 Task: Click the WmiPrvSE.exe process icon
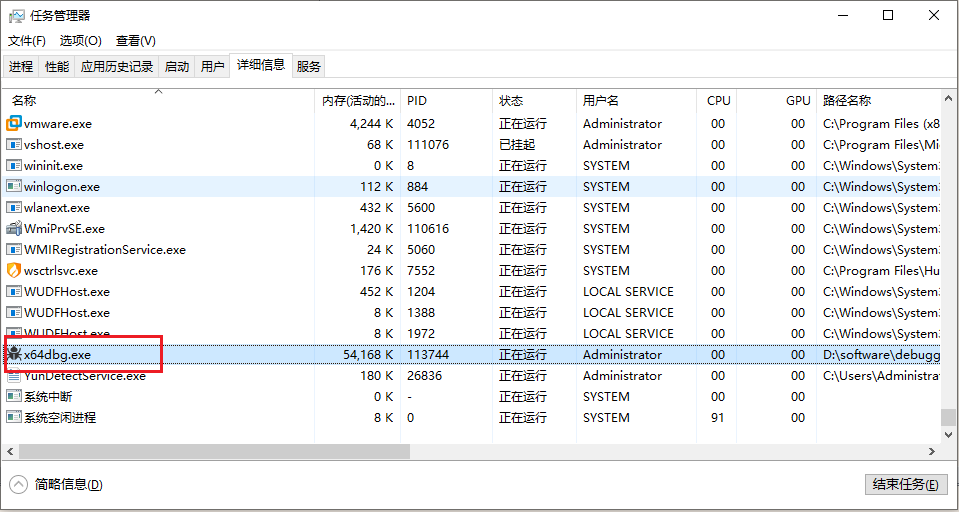click(14, 229)
